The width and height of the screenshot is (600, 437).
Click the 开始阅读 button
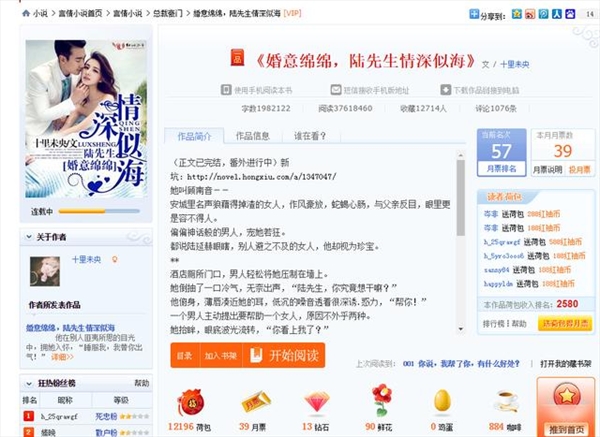pyautogui.click(x=284, y=355)
